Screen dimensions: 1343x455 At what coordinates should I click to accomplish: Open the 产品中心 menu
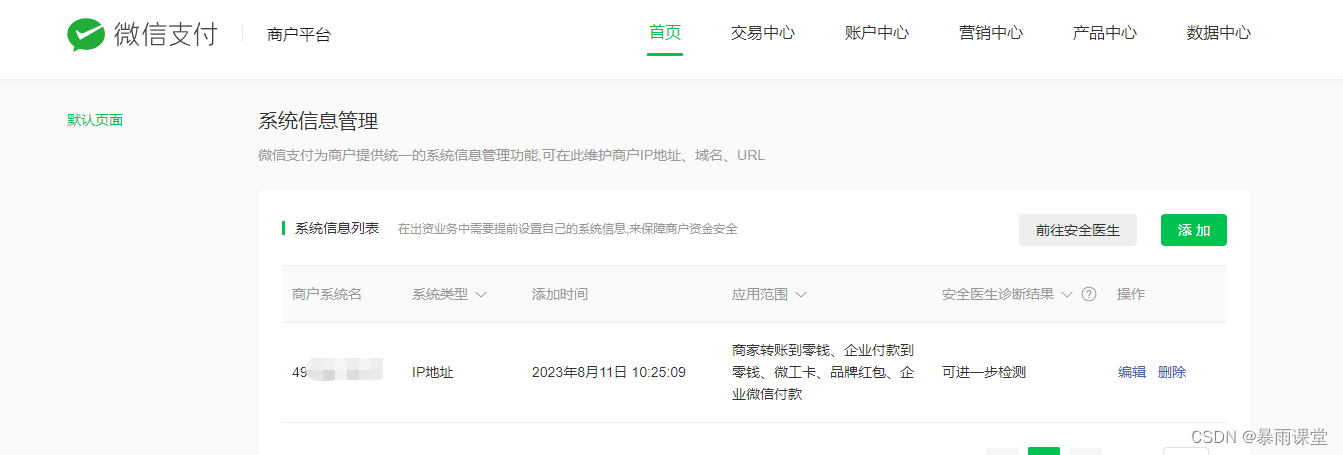[x=1105, y=32]
